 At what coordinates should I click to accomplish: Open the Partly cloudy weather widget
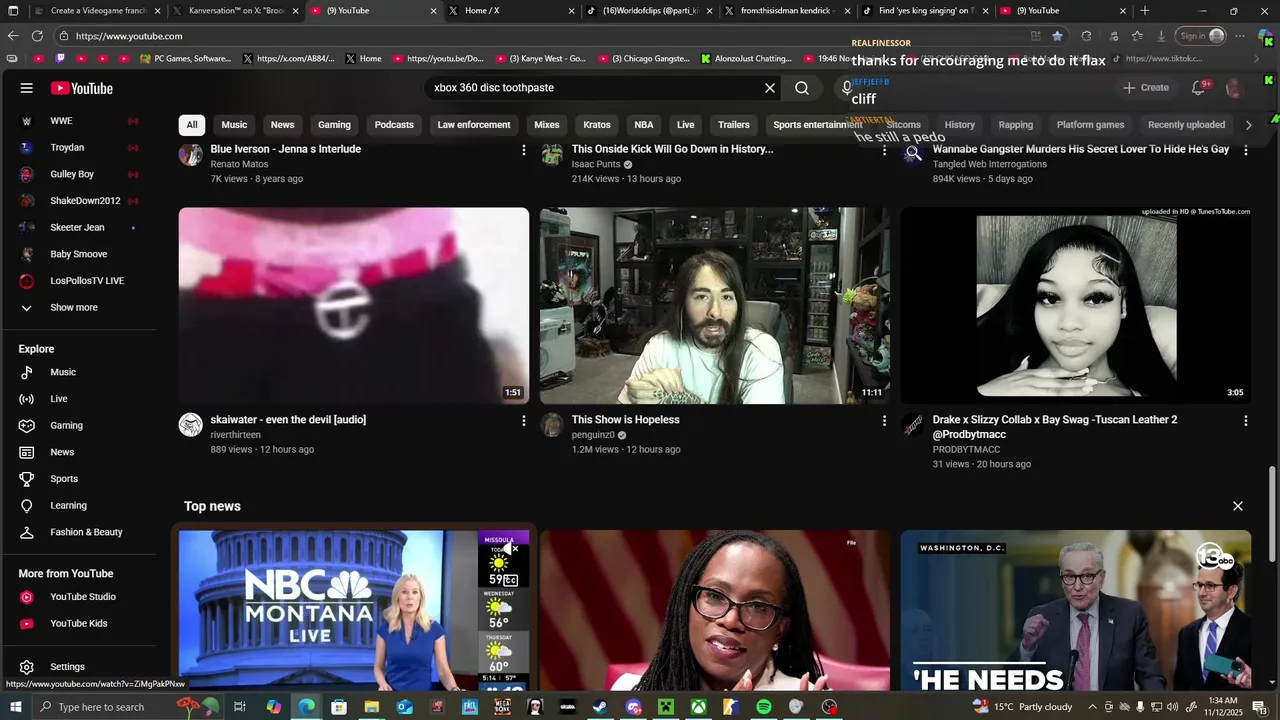pos(1022,707)
